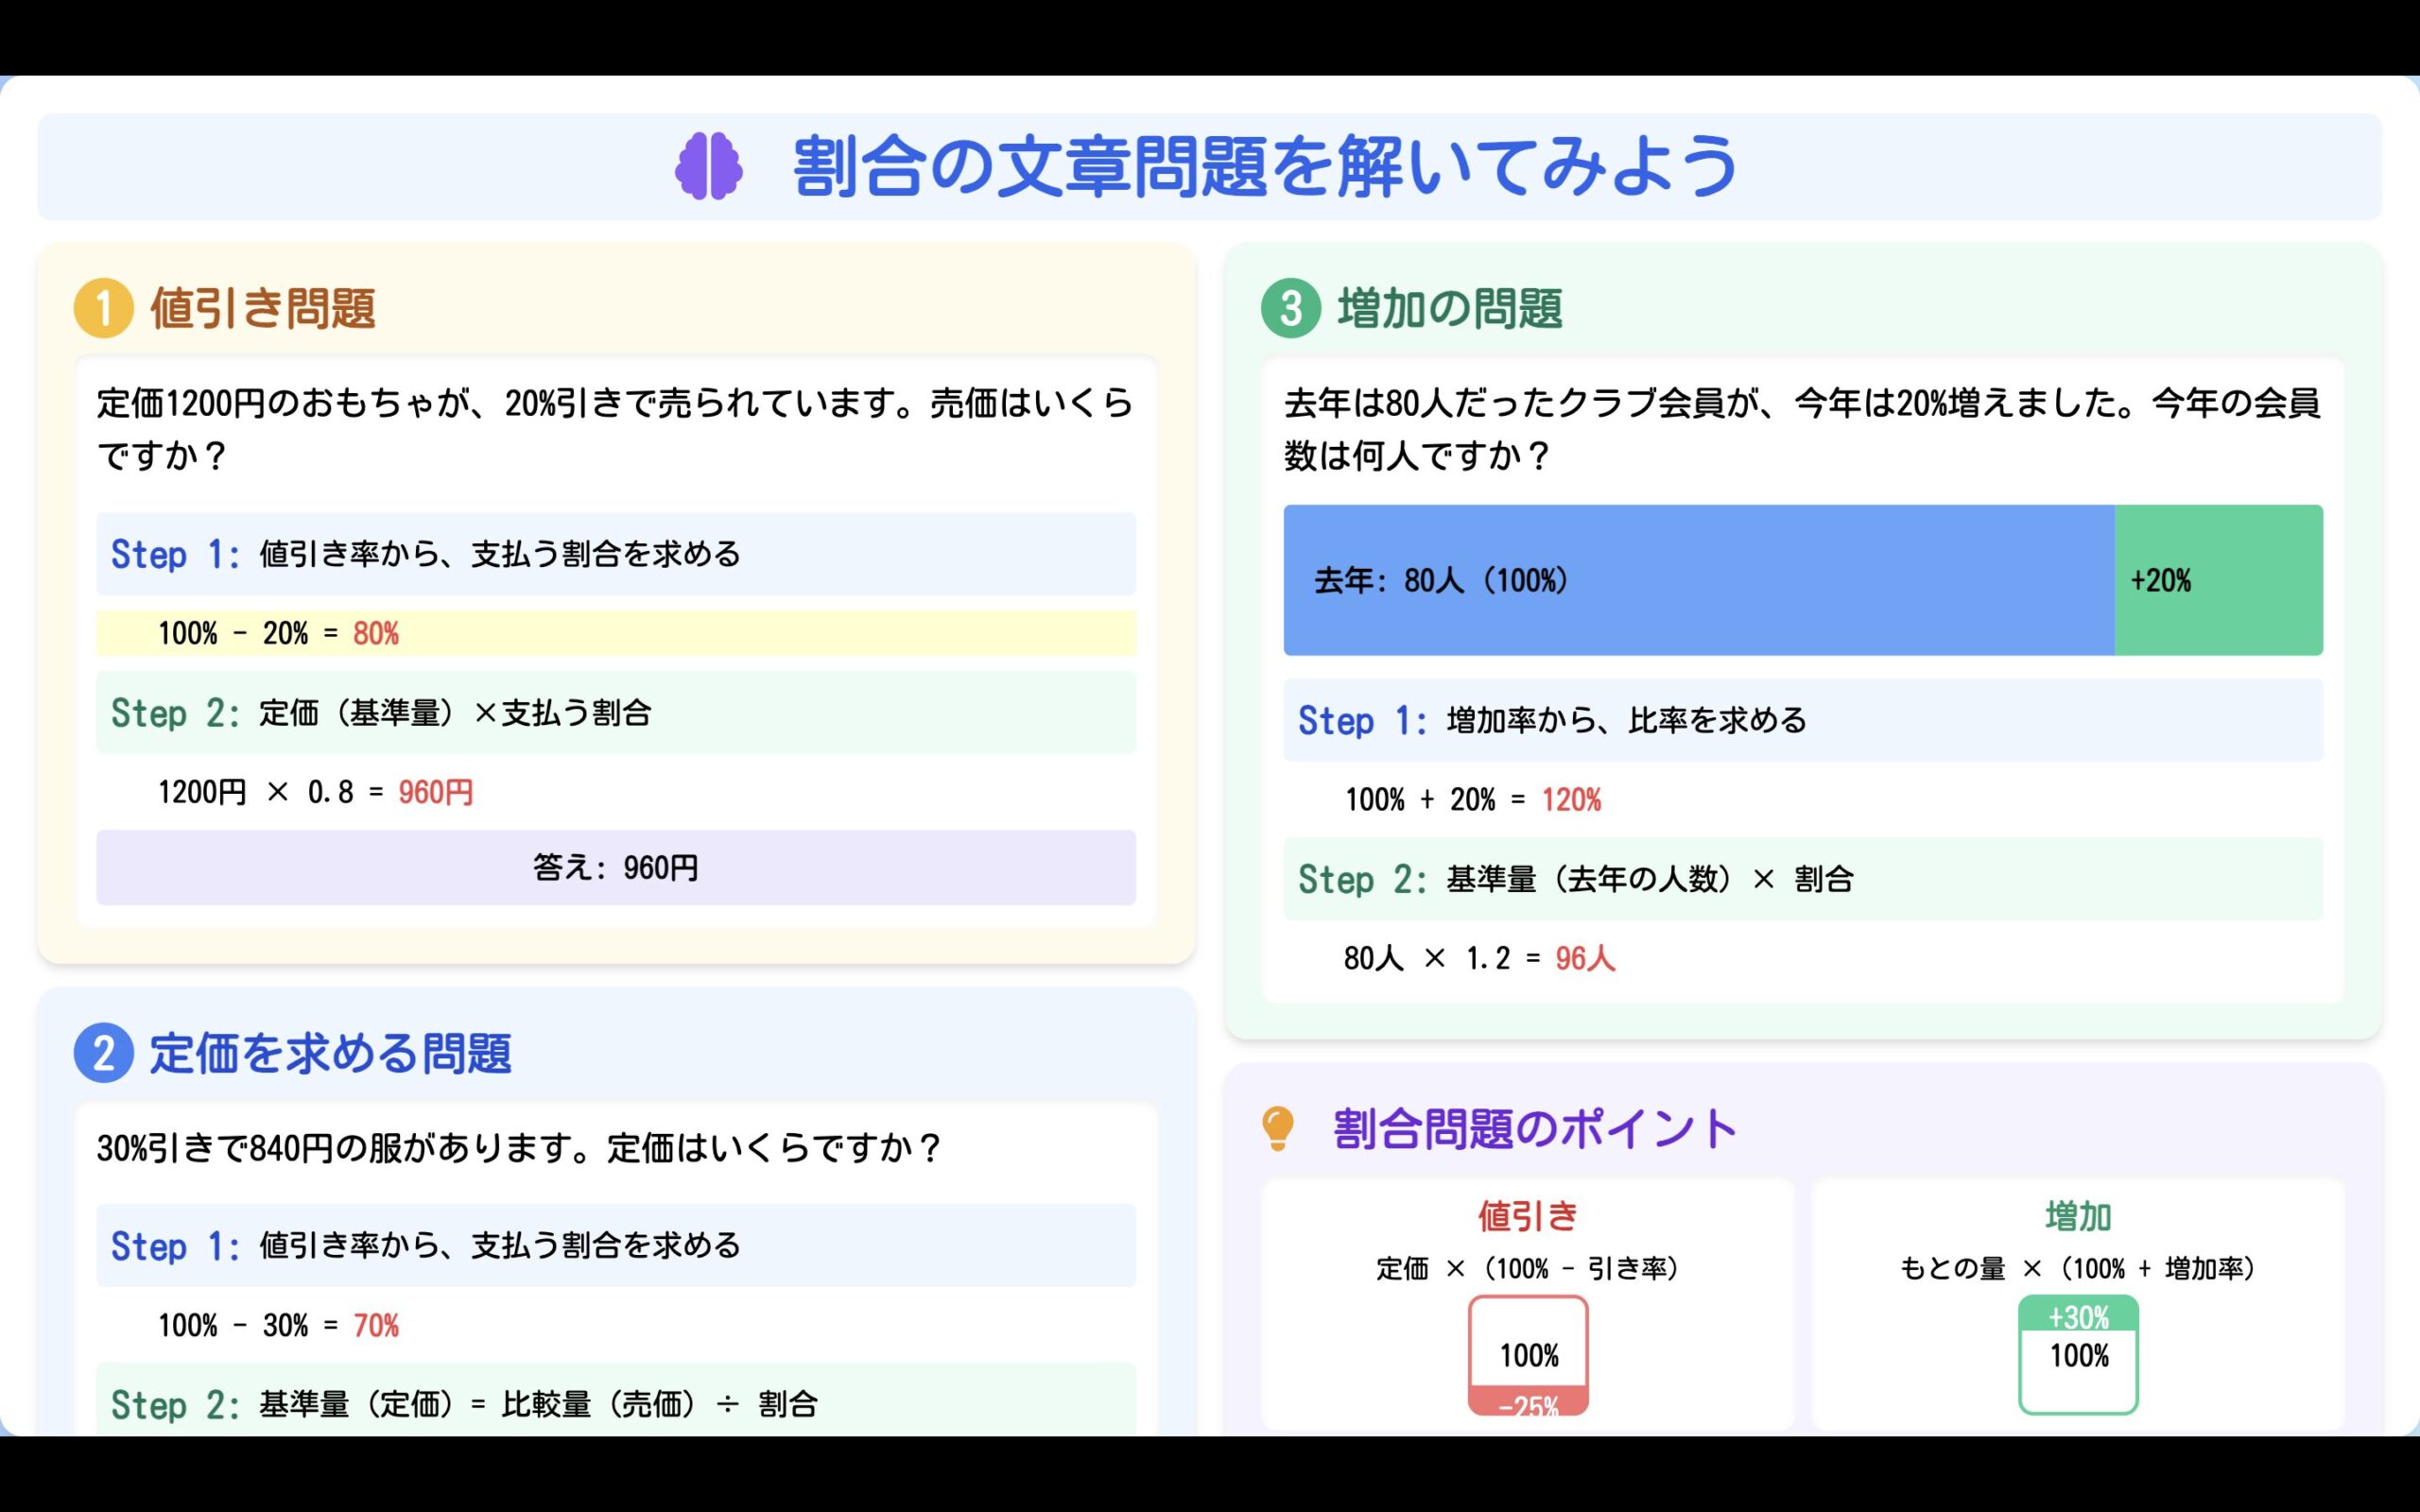Click the formula もとの量 ×（100% + 増加率）
This screenshot has height=1512, width=2420.
pos(2078,1268)
